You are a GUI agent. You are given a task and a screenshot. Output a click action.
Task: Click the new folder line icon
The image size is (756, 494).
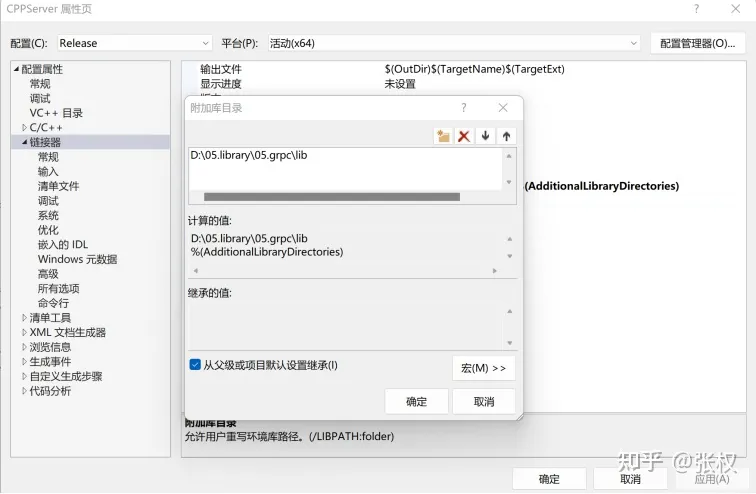point(443,136)
